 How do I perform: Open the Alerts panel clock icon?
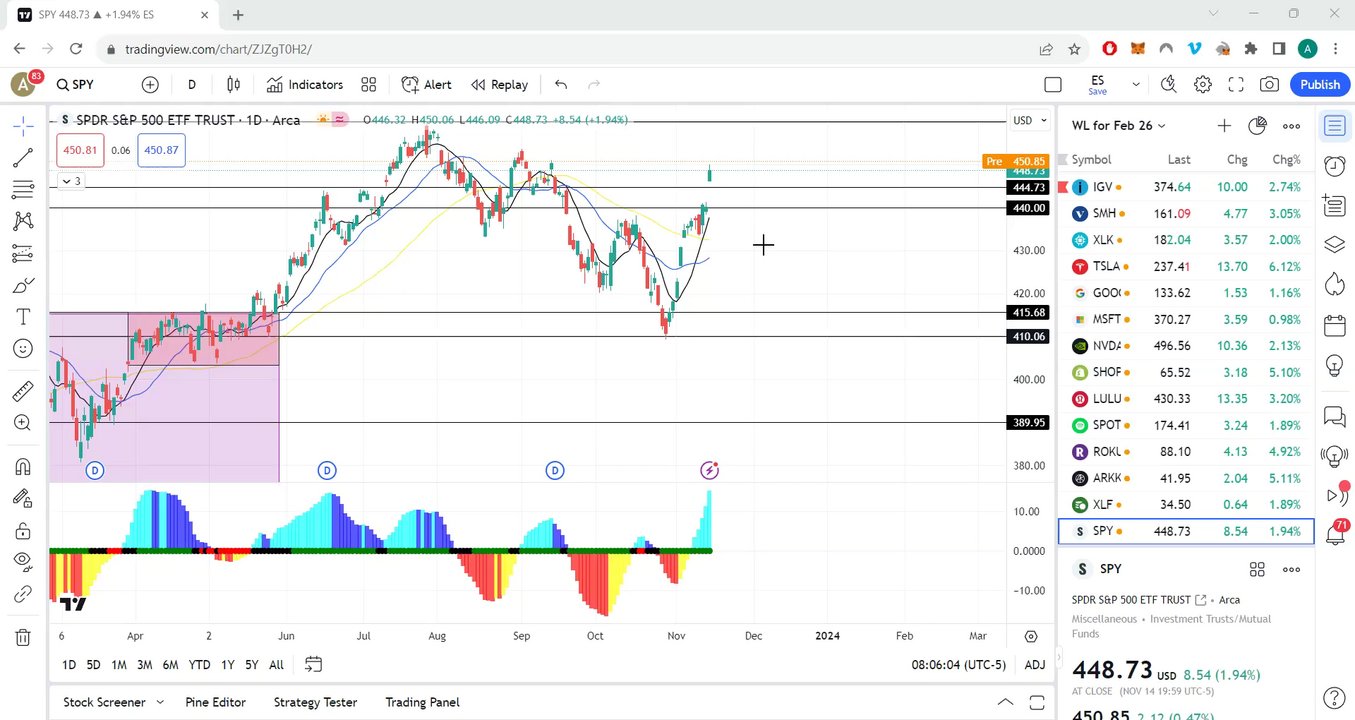coord(1334,166)
